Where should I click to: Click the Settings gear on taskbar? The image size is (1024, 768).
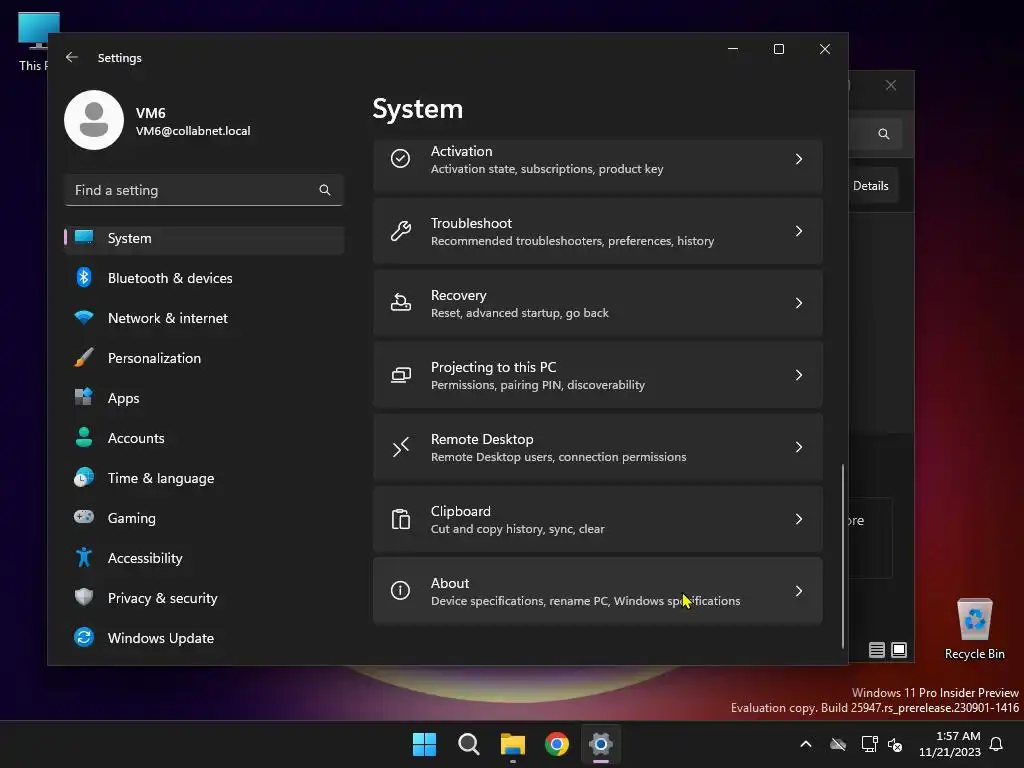tap(601, 744)
